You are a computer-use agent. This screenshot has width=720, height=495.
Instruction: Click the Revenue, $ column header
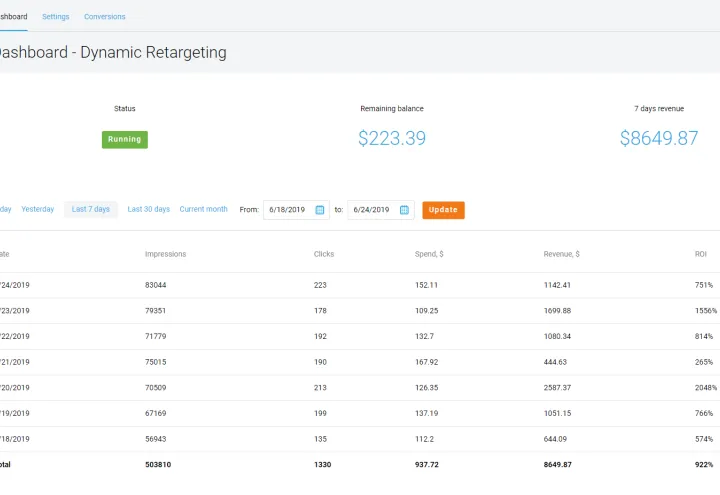click(561, 254)
